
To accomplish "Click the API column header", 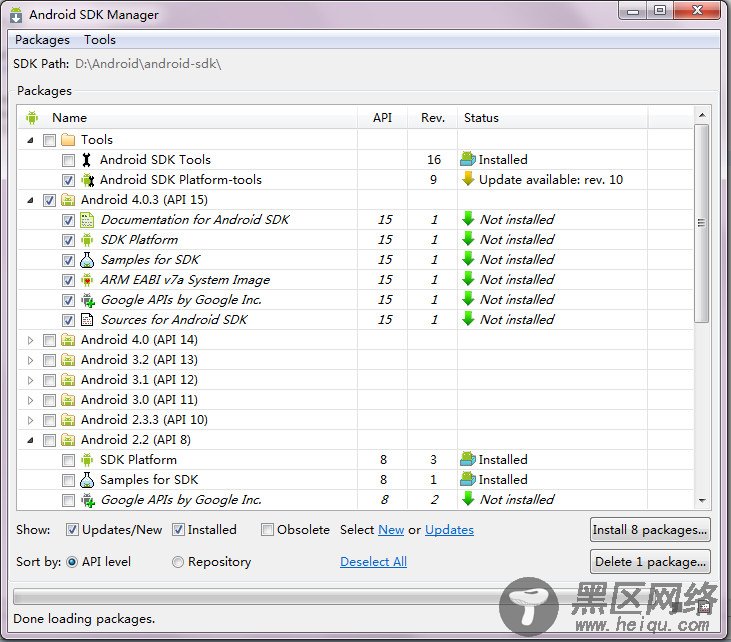I will [x=382, y=117].
